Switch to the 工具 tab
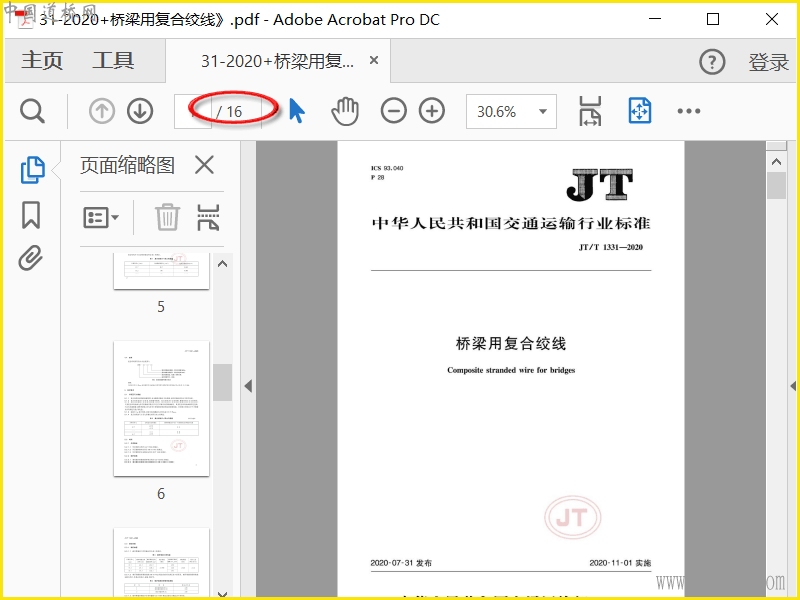The image size is (800, 600). (113, 61)
